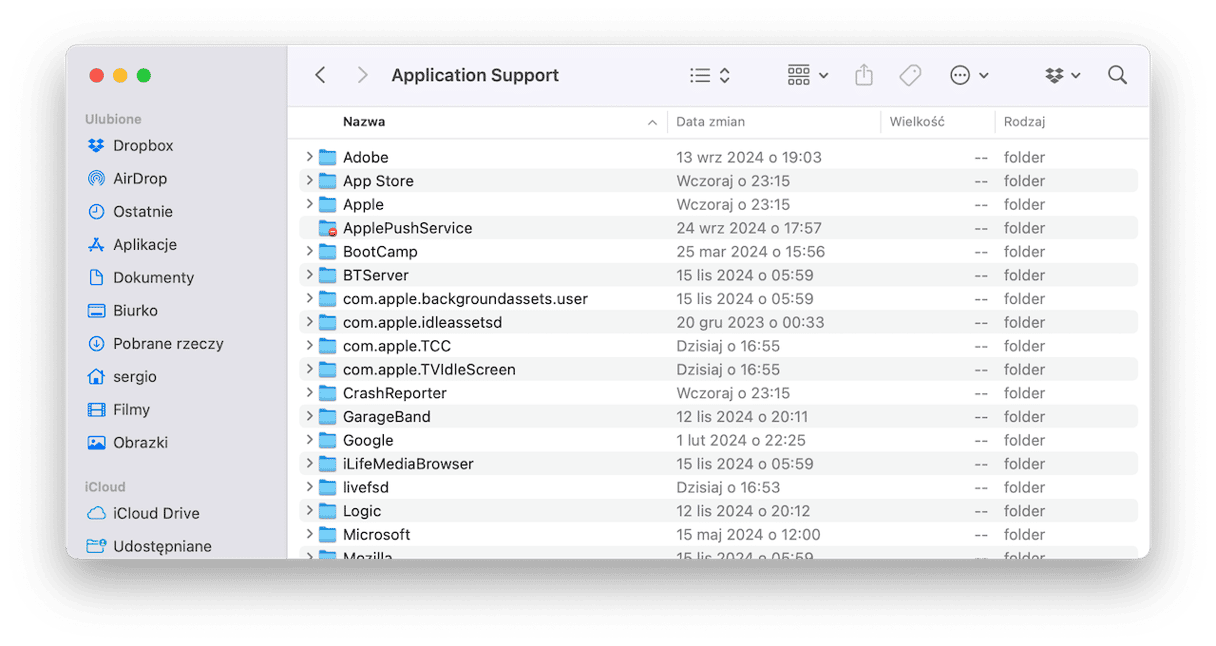The height and width of the screenshot is (646, 1216).
Task: Expand the CrashReporter folder
Action: pos(309,393)
